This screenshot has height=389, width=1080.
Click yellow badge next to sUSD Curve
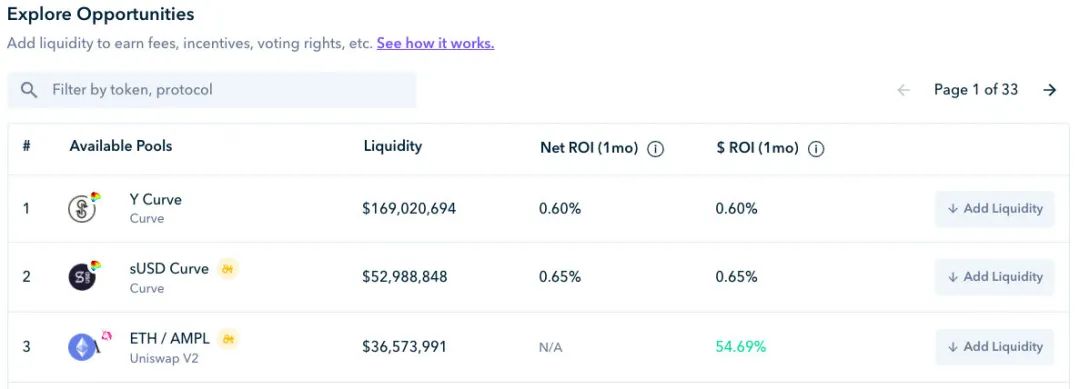tap(228, 269)
